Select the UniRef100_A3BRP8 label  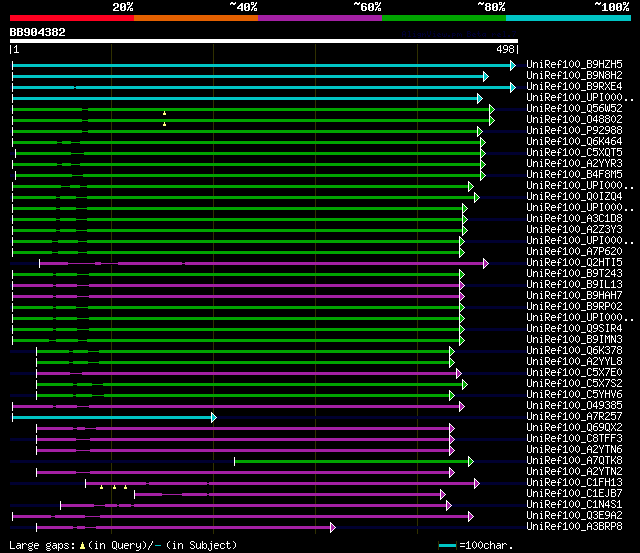(574, 527)
